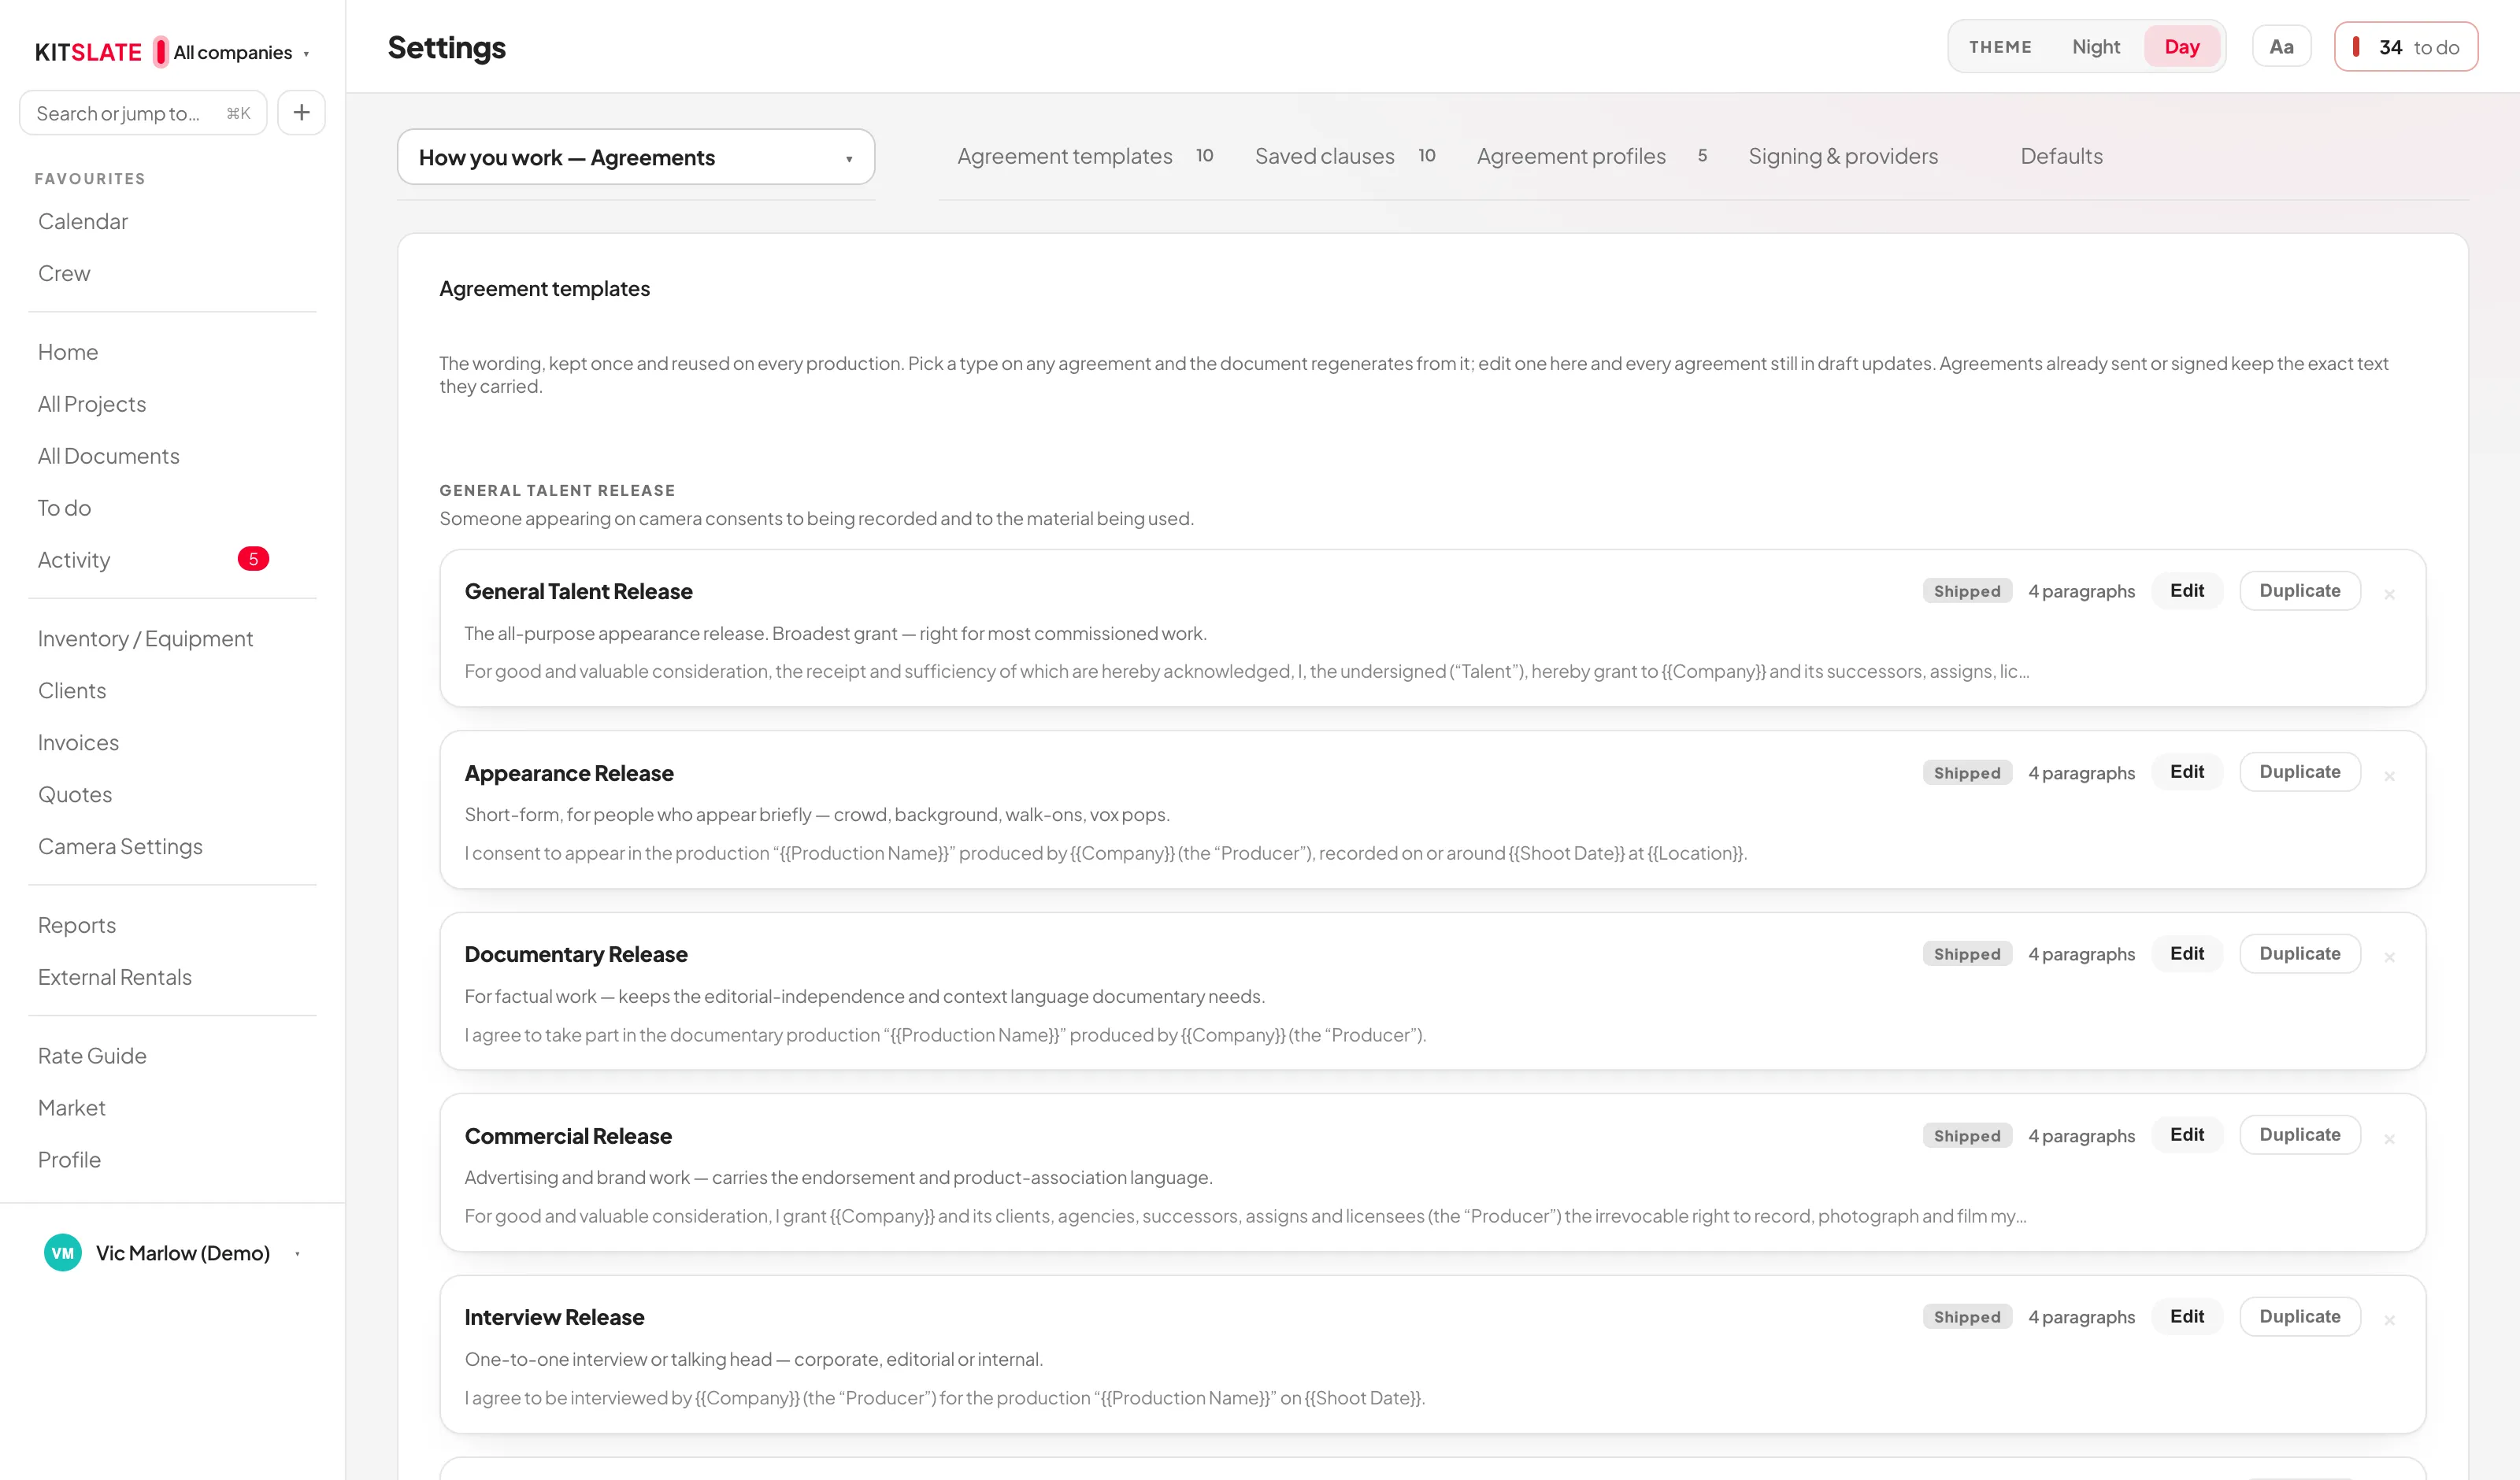Duplicate the Documentary Release template
This screenshot has height=1480, width=2520.
2300,954
